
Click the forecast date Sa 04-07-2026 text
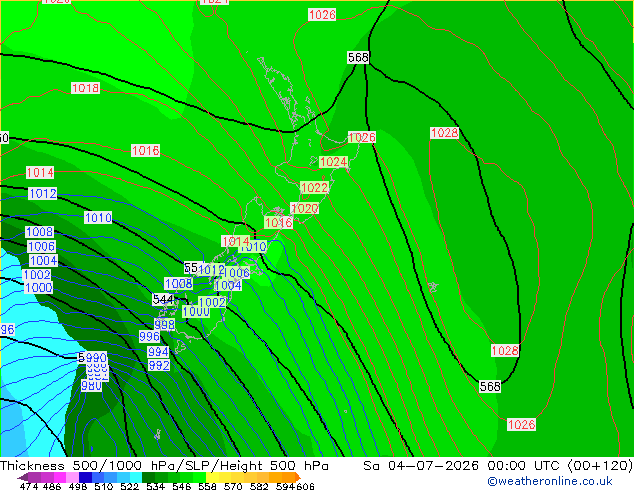[421, 466]
